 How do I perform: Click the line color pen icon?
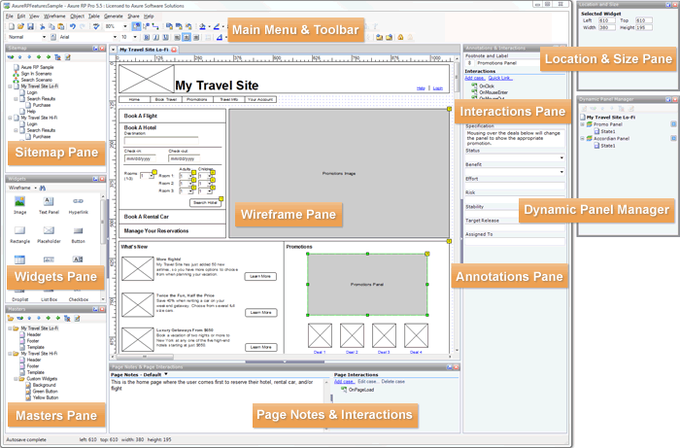click(216, 26)
